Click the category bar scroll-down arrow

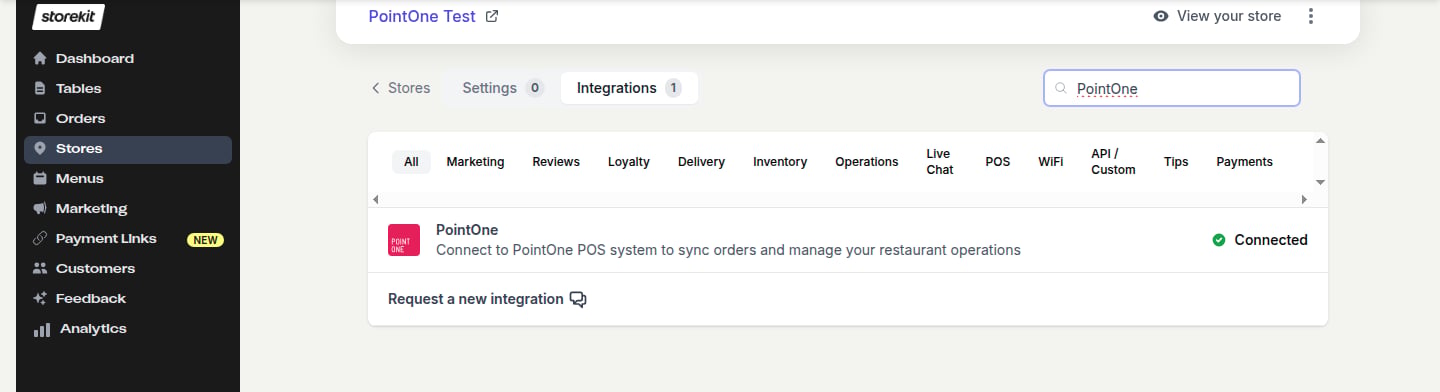[x=1320, y=182]
